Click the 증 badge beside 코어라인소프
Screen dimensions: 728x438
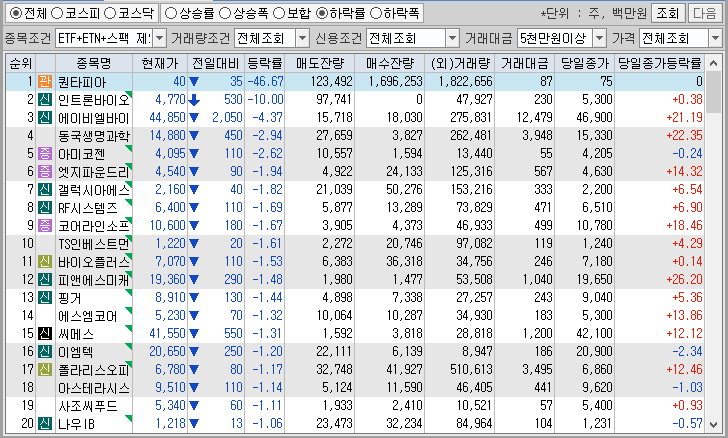(x=45, y=225)
